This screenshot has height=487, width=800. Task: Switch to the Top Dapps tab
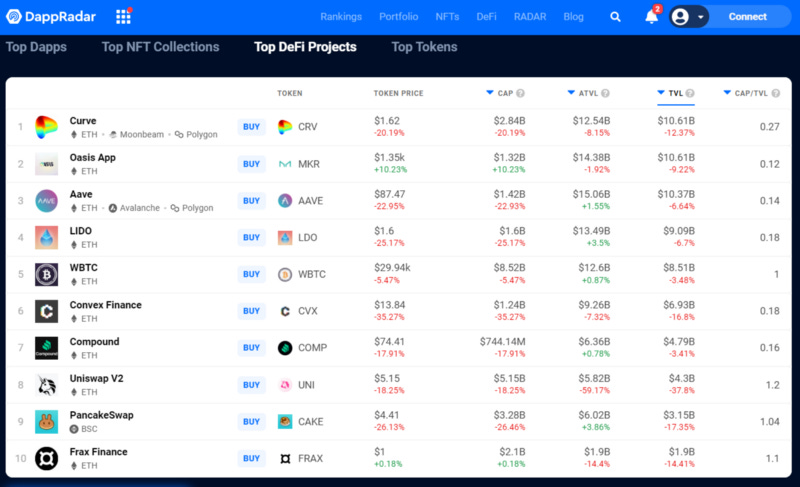36,47
